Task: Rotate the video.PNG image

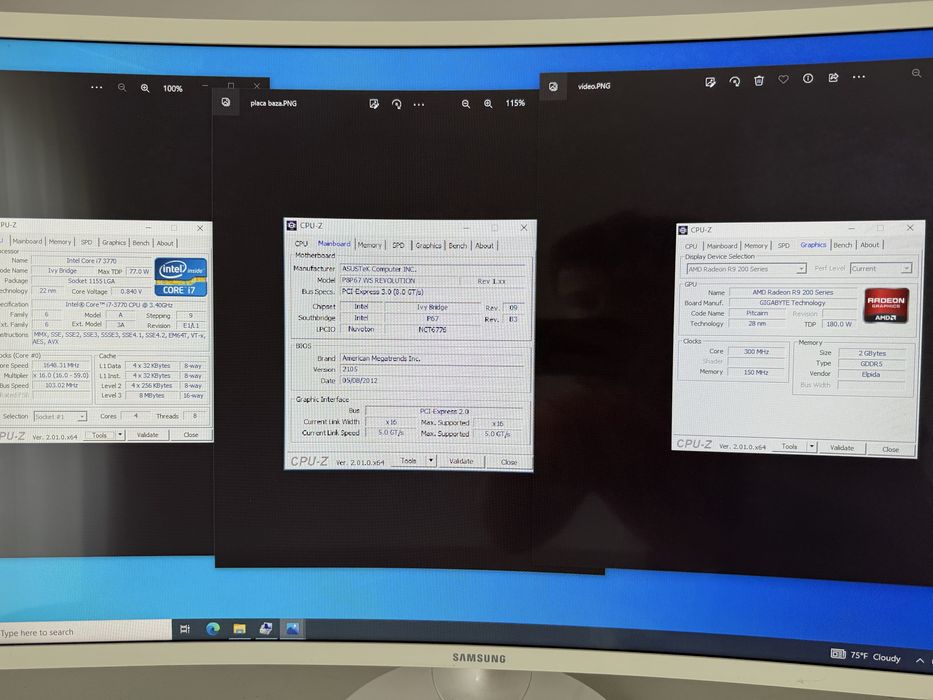Action: (735, 82)
